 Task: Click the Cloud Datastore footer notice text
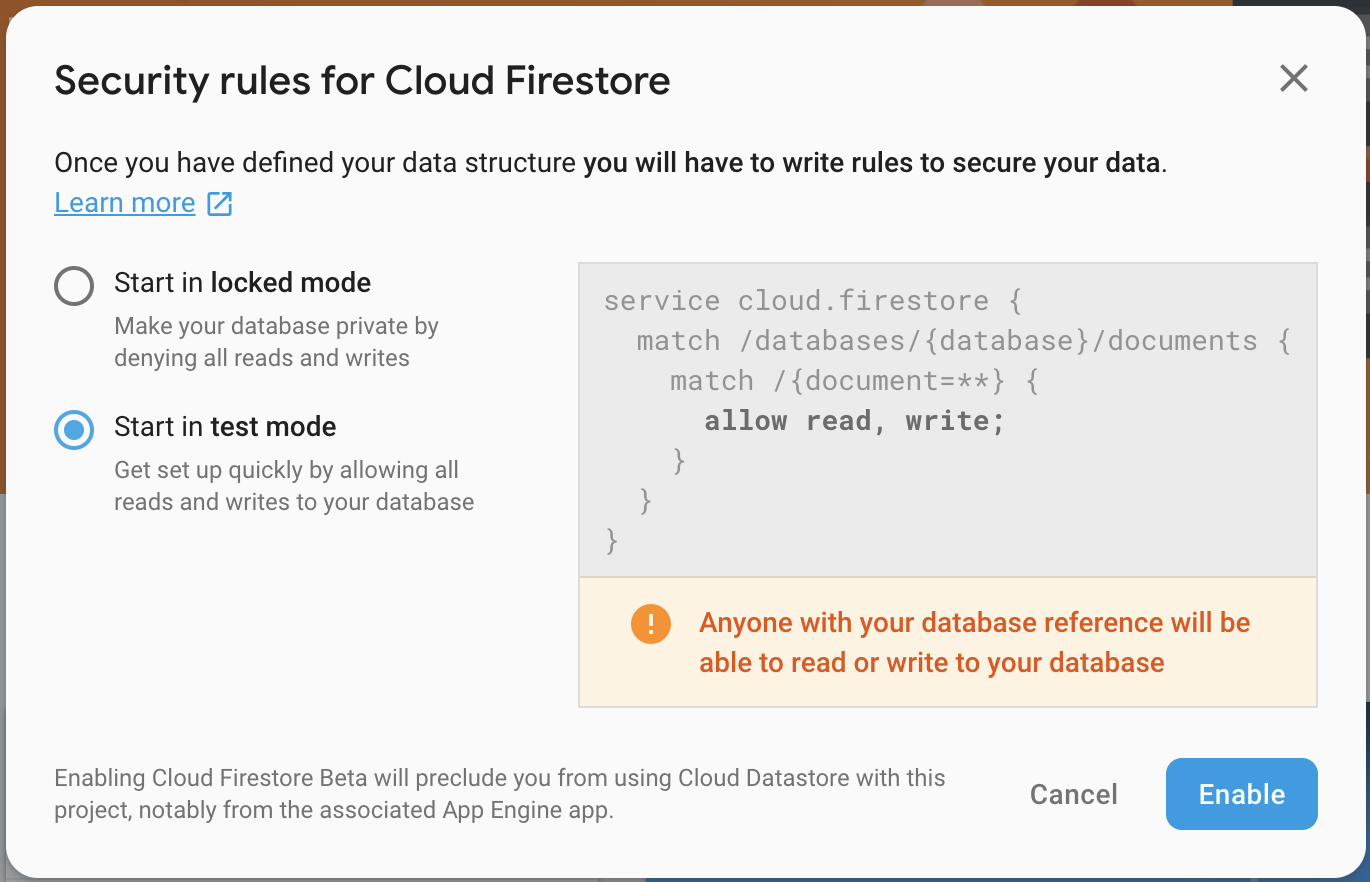(500, 794)
